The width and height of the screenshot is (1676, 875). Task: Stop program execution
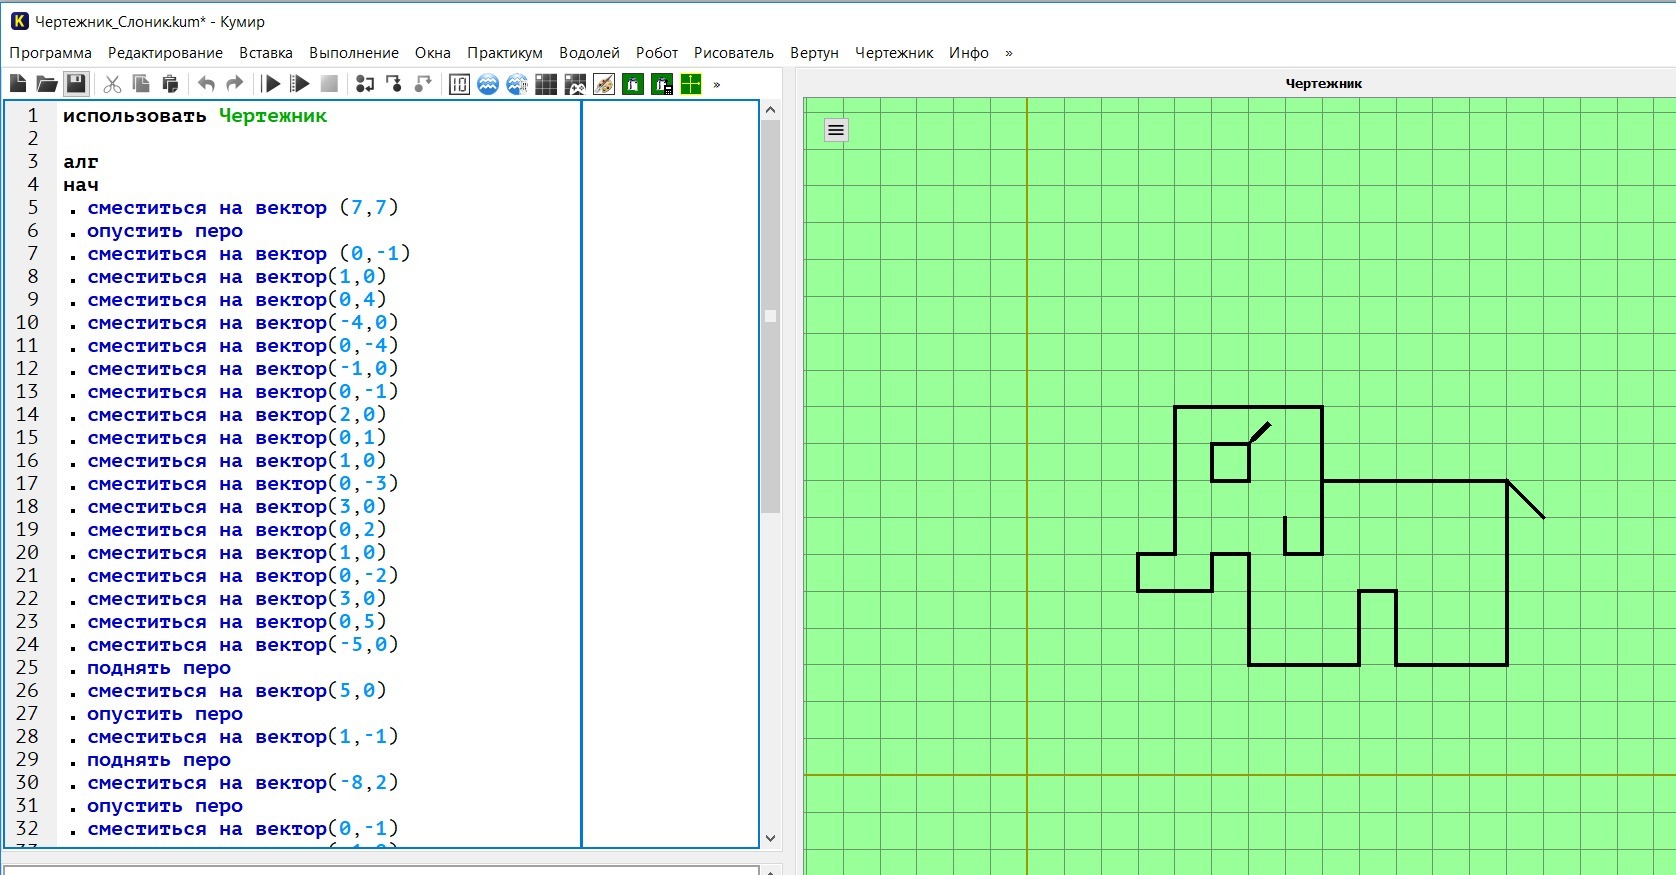pyautogui.click(x=329, y=84)
